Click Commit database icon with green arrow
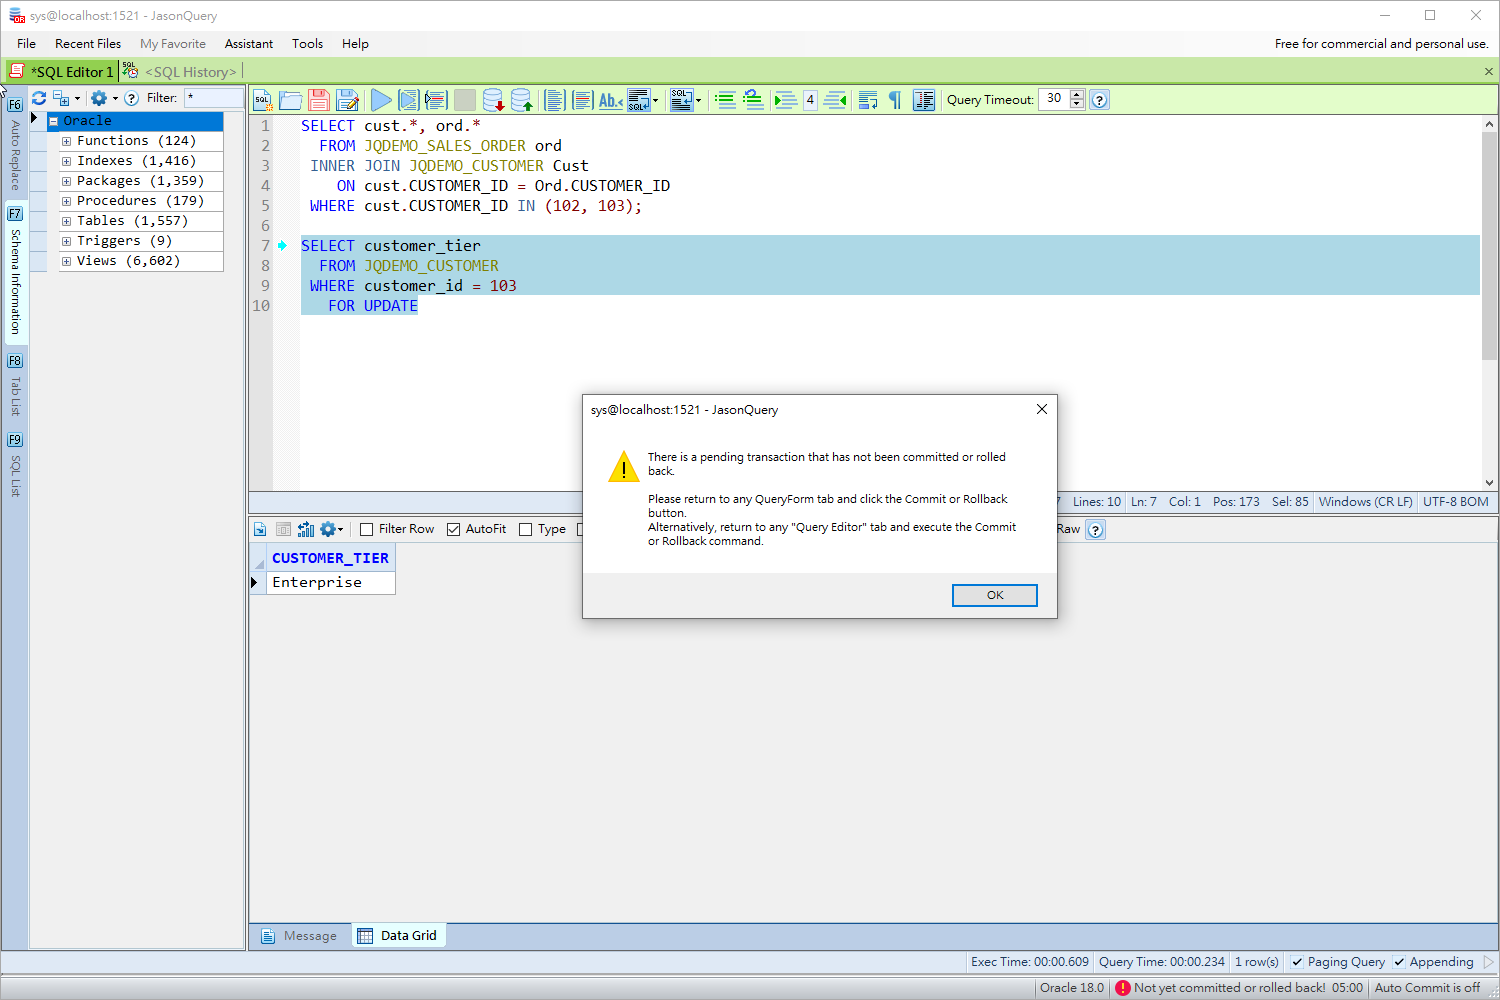 click(521, 100)
